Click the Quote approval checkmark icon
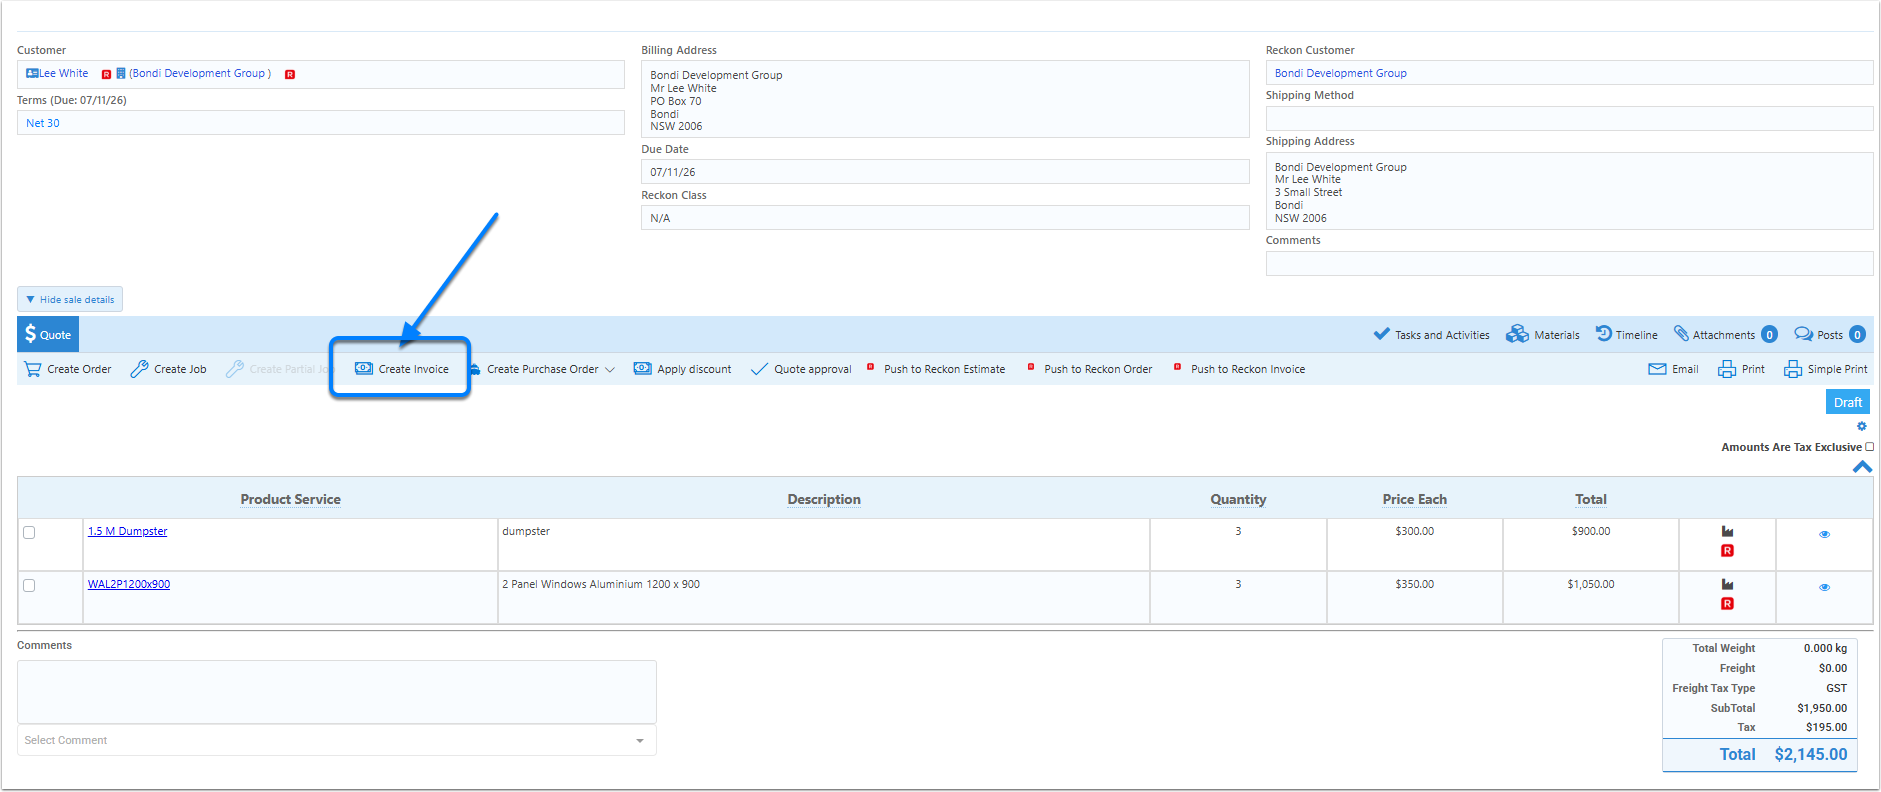 [x=759, y=369]
